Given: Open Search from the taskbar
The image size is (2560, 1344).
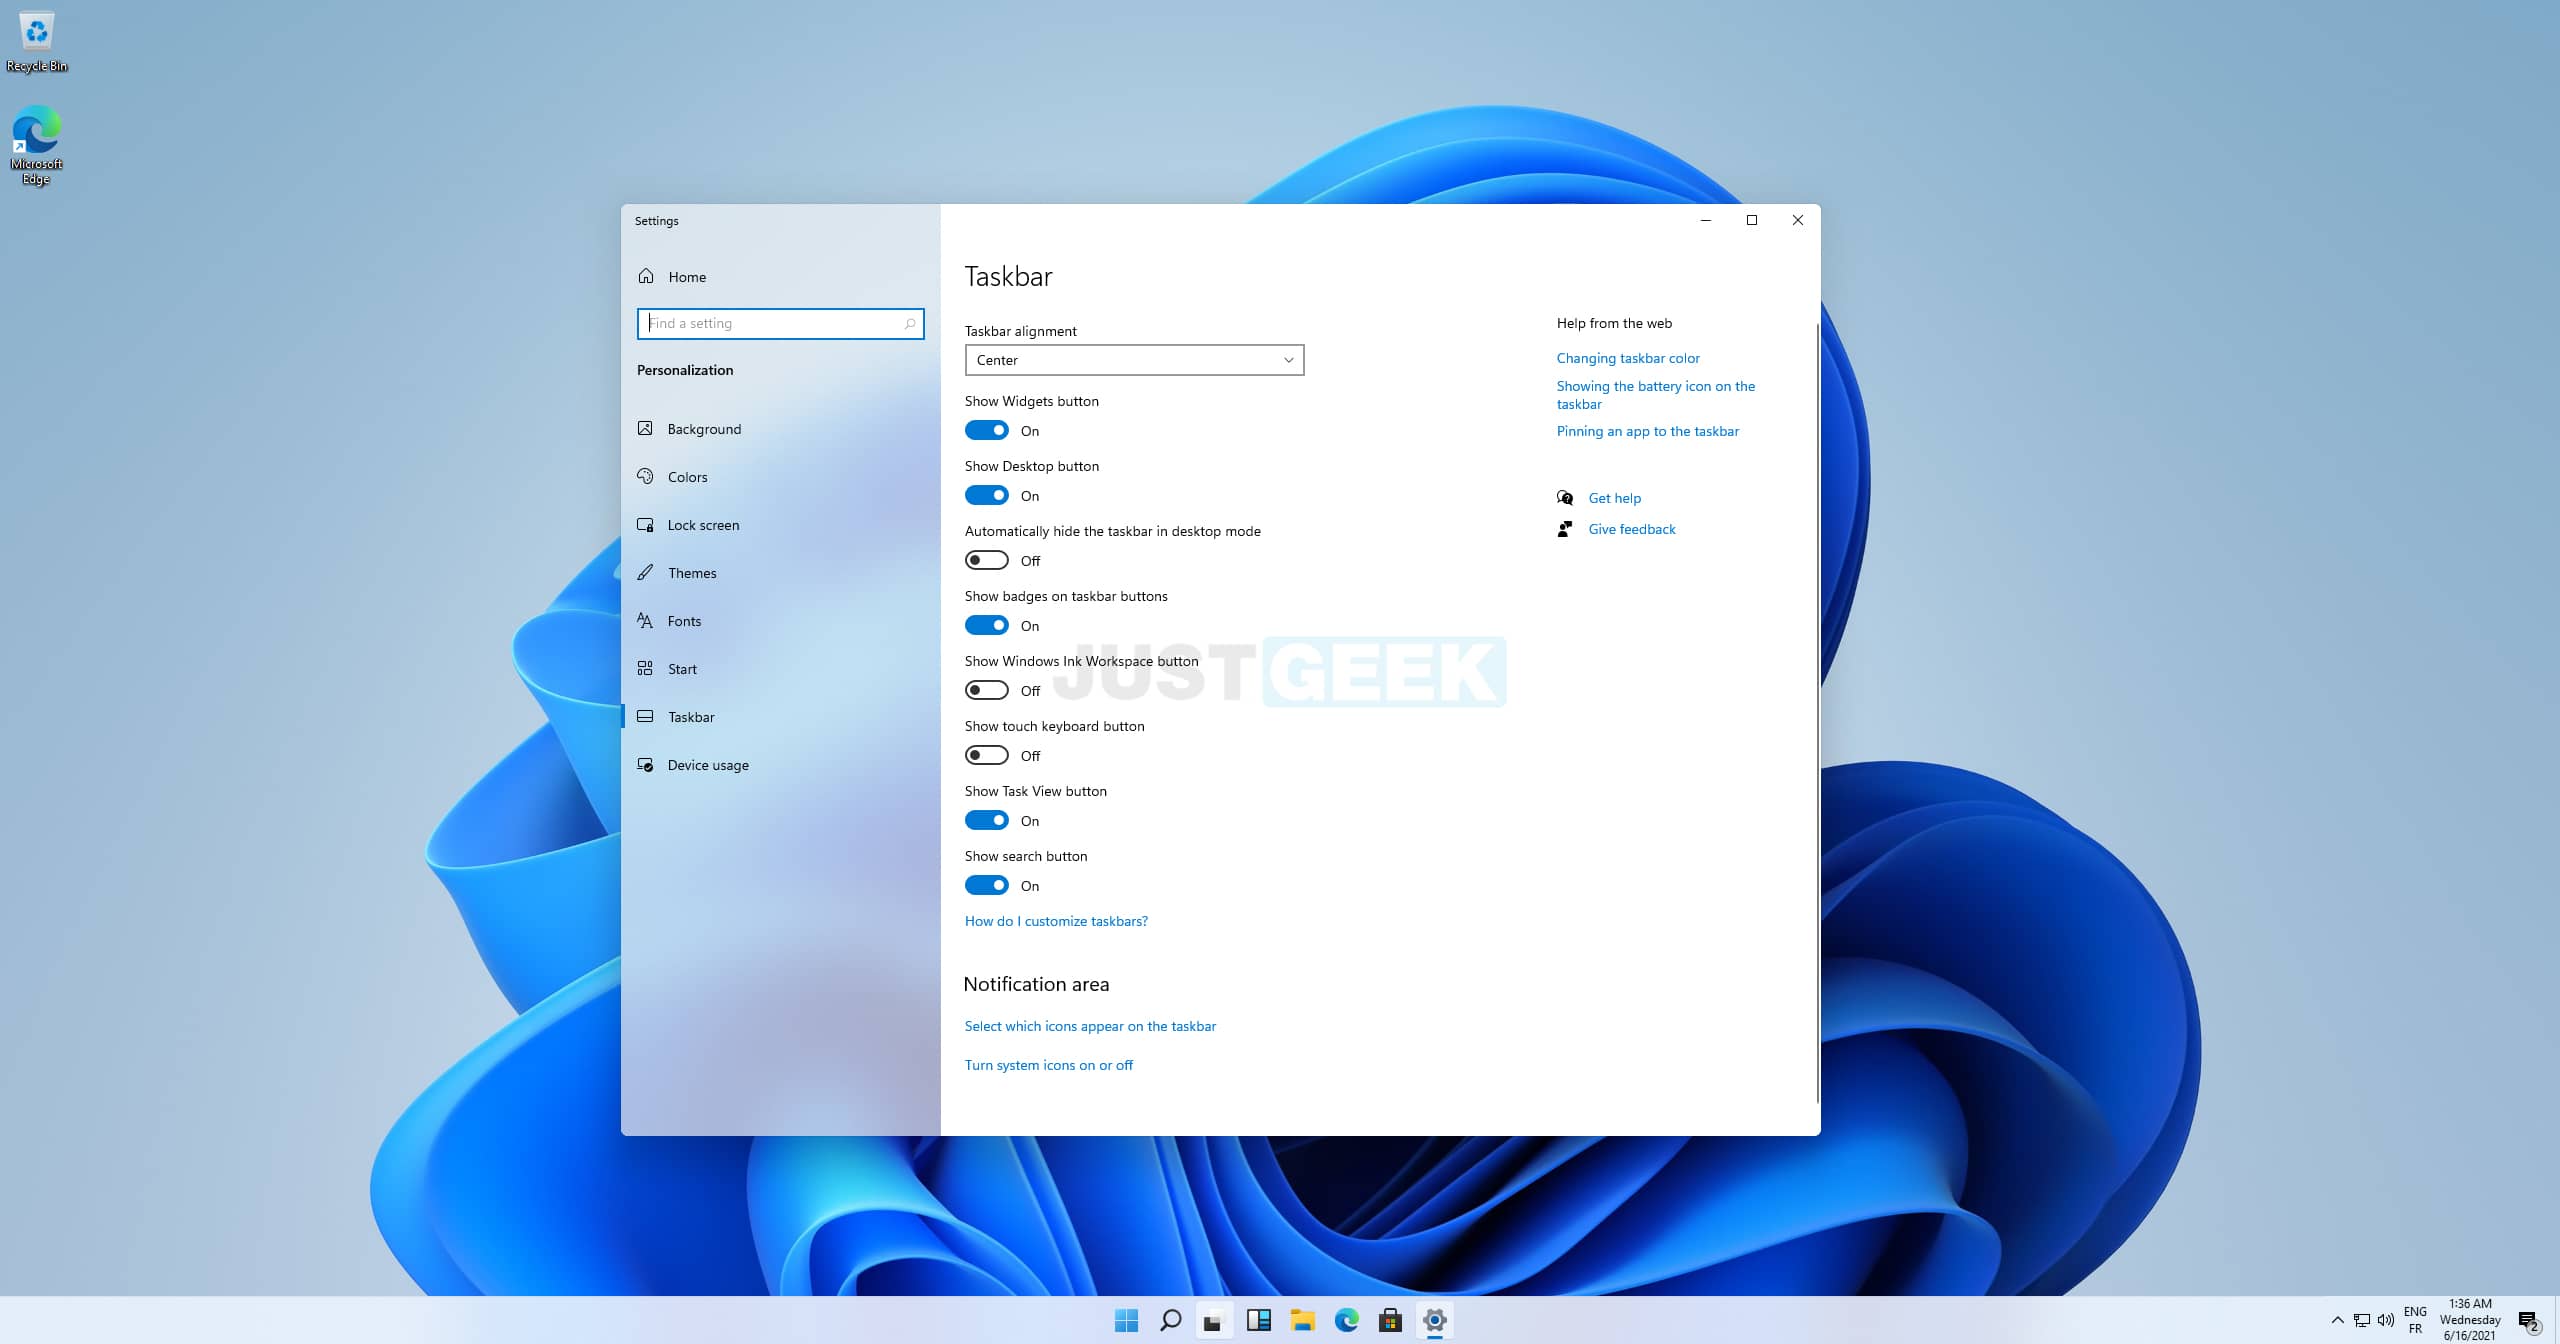Looking at the screenshot, I should [1170, 1320].
